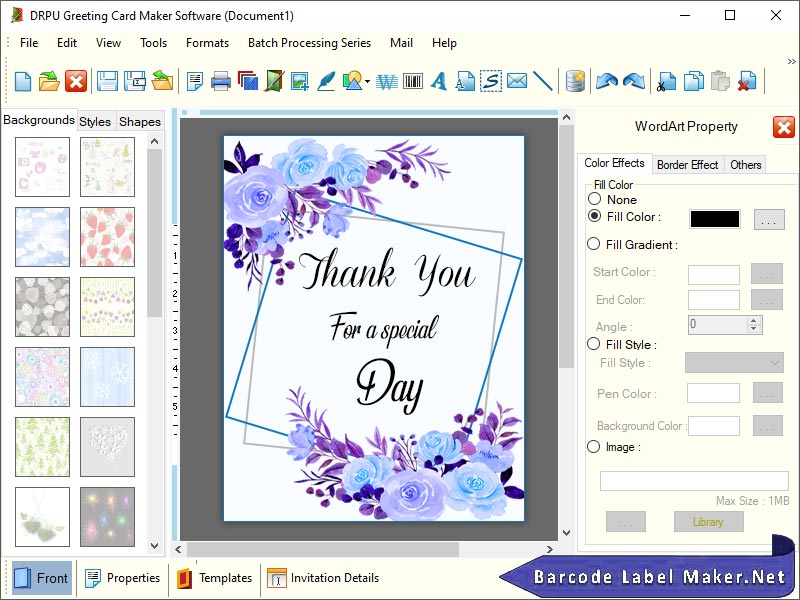
Task: Click the black Fill Color swatch
Action: [x=713, y=217]
